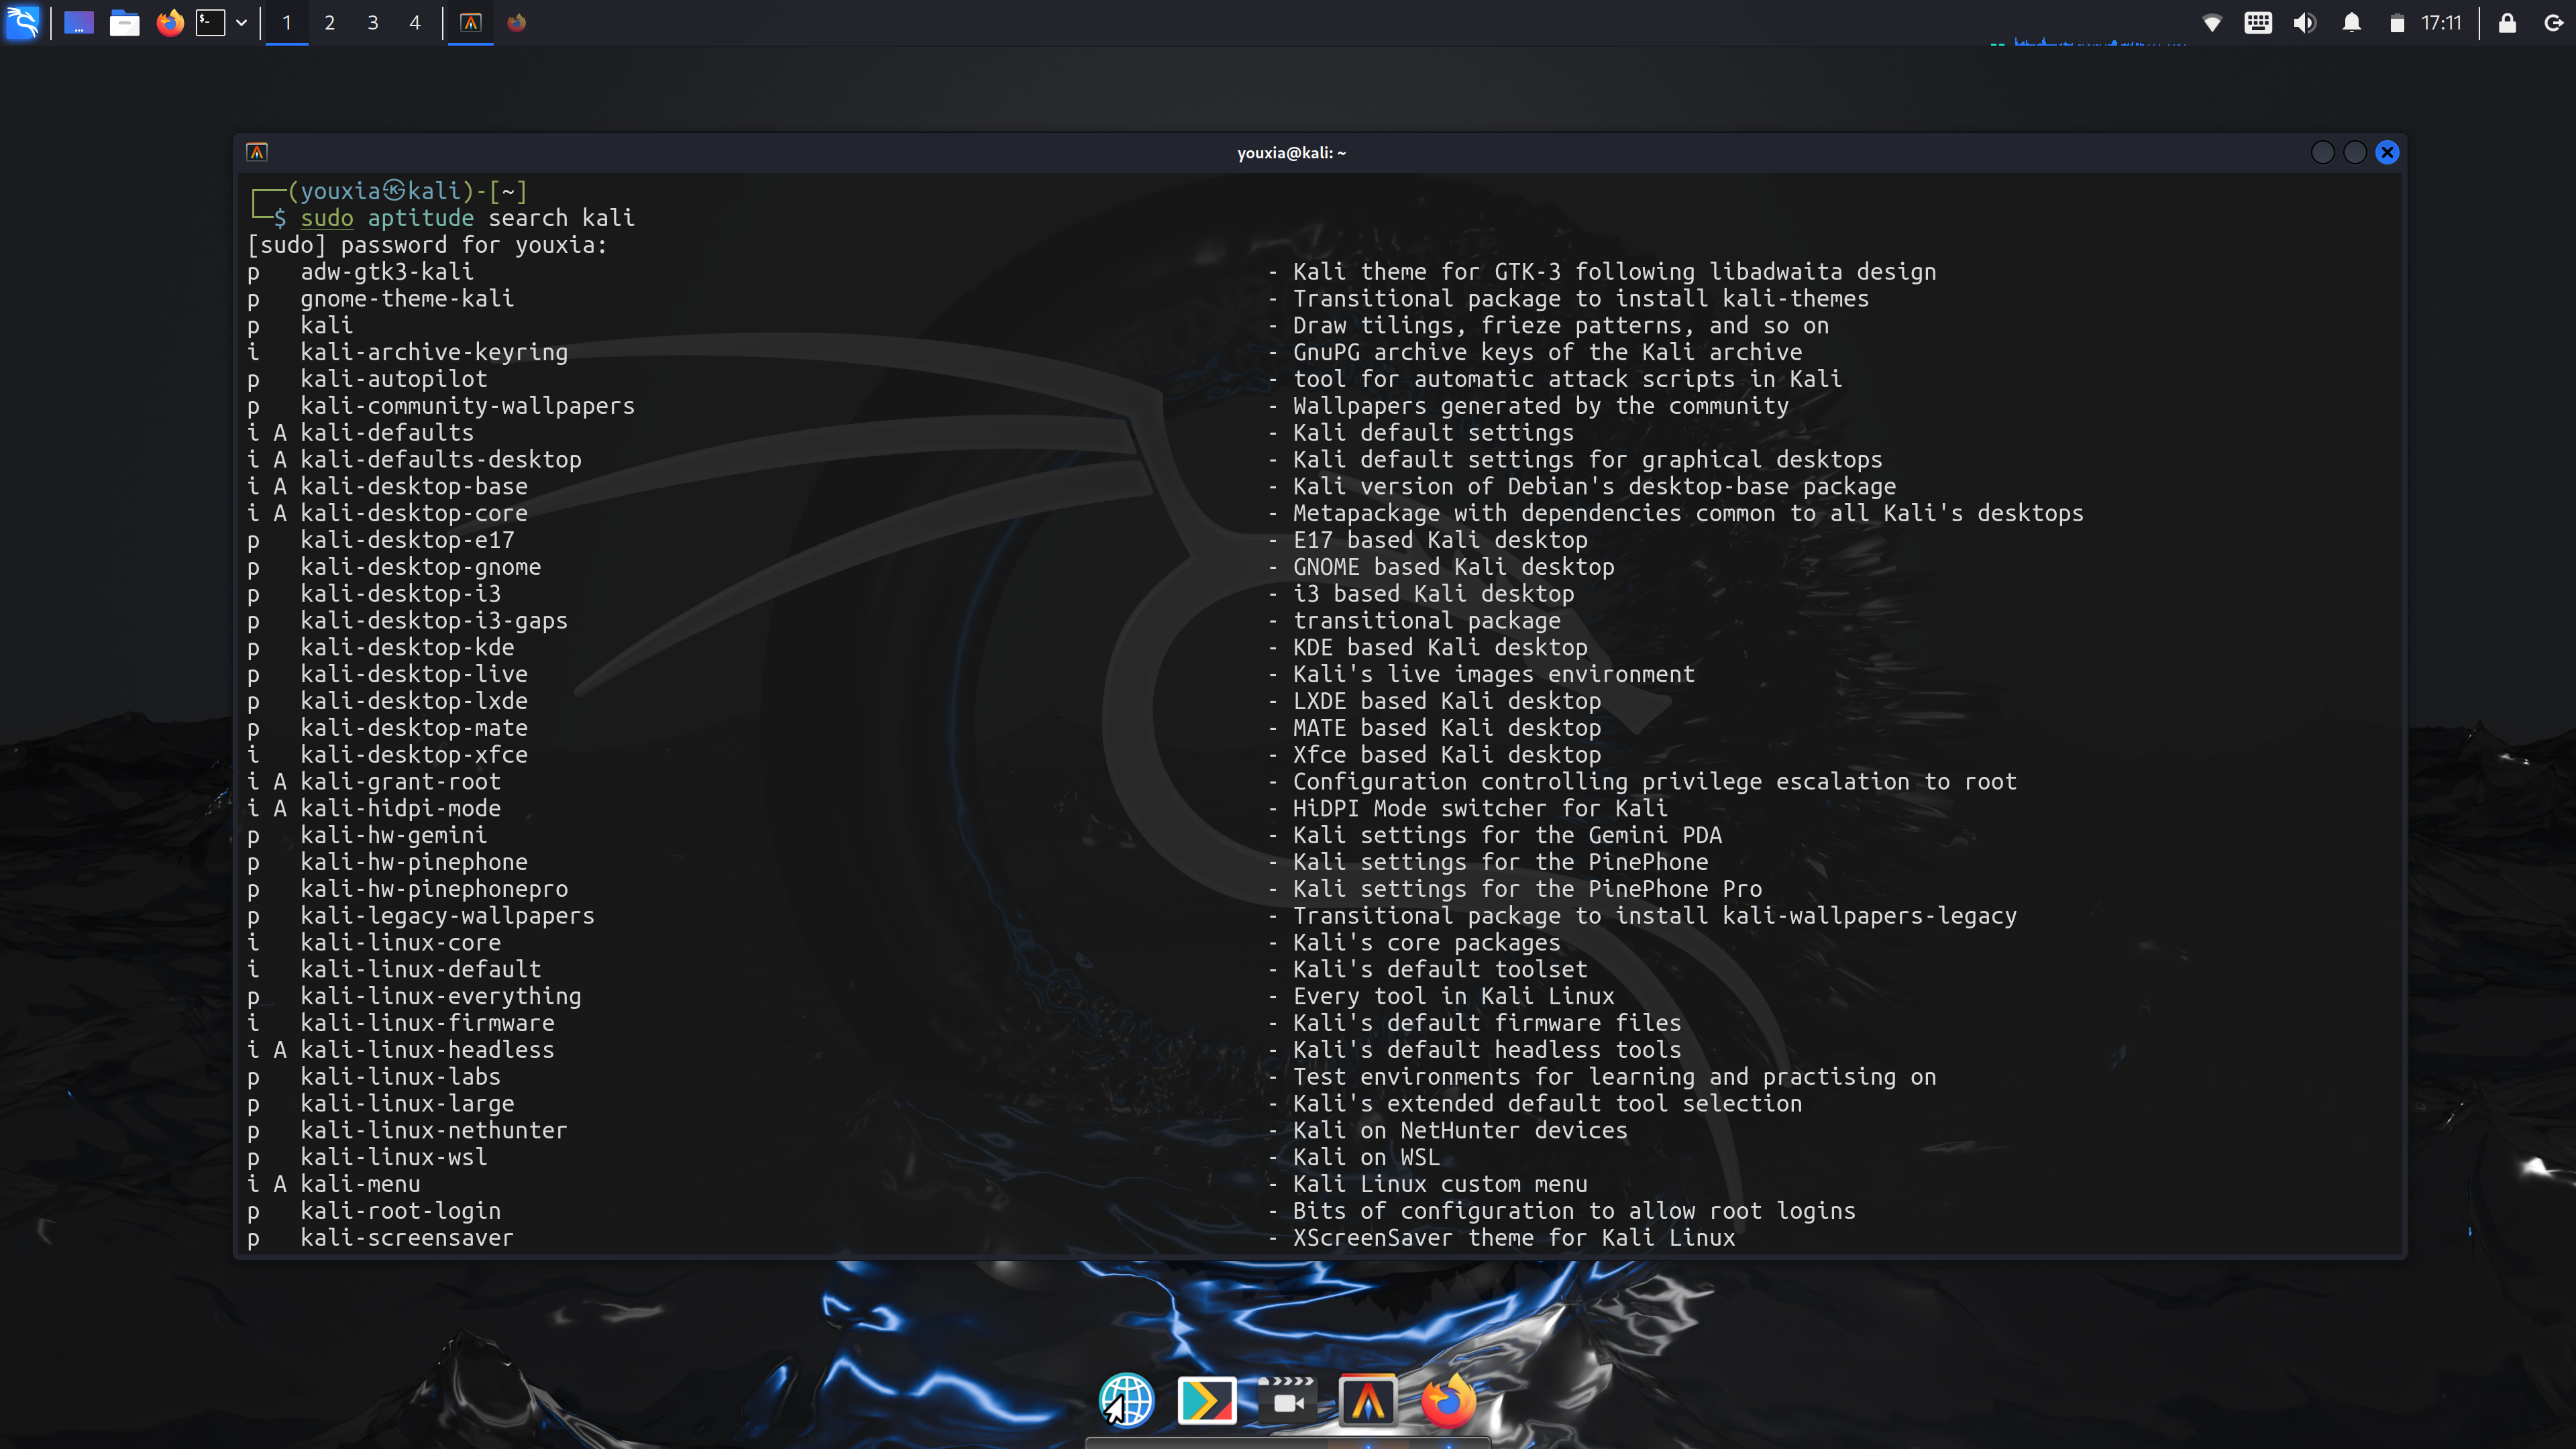The width and height of the screenshot is (2576, 1449).
Task: Click the '[sudo] password for youxia:' line
Action: click(427, 245)
